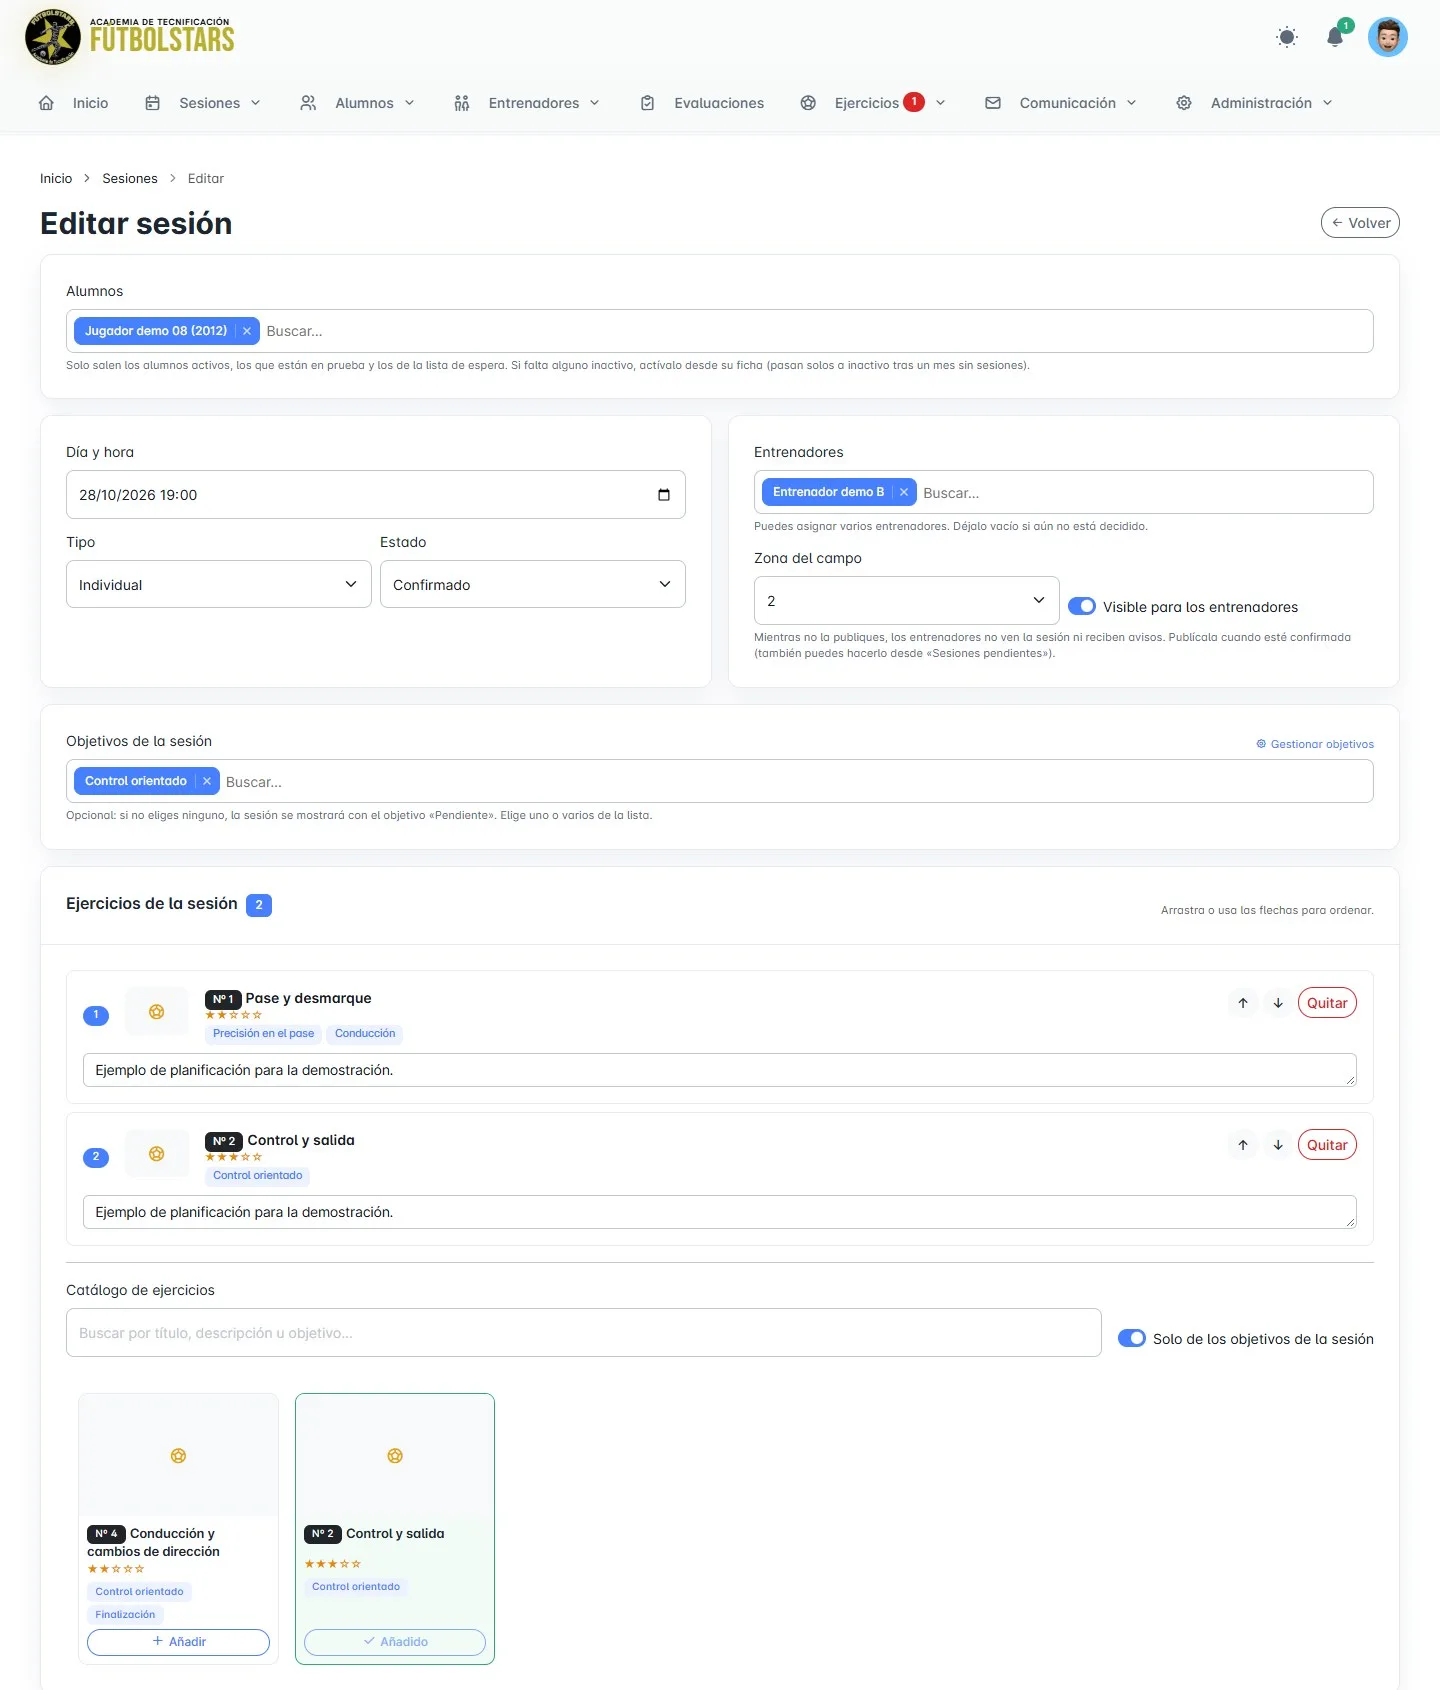Add Conducción y cambios de dirección with Añadir
Image resolution: width=1440 pixels, height=1690 pixels.
pos(178,1642)
